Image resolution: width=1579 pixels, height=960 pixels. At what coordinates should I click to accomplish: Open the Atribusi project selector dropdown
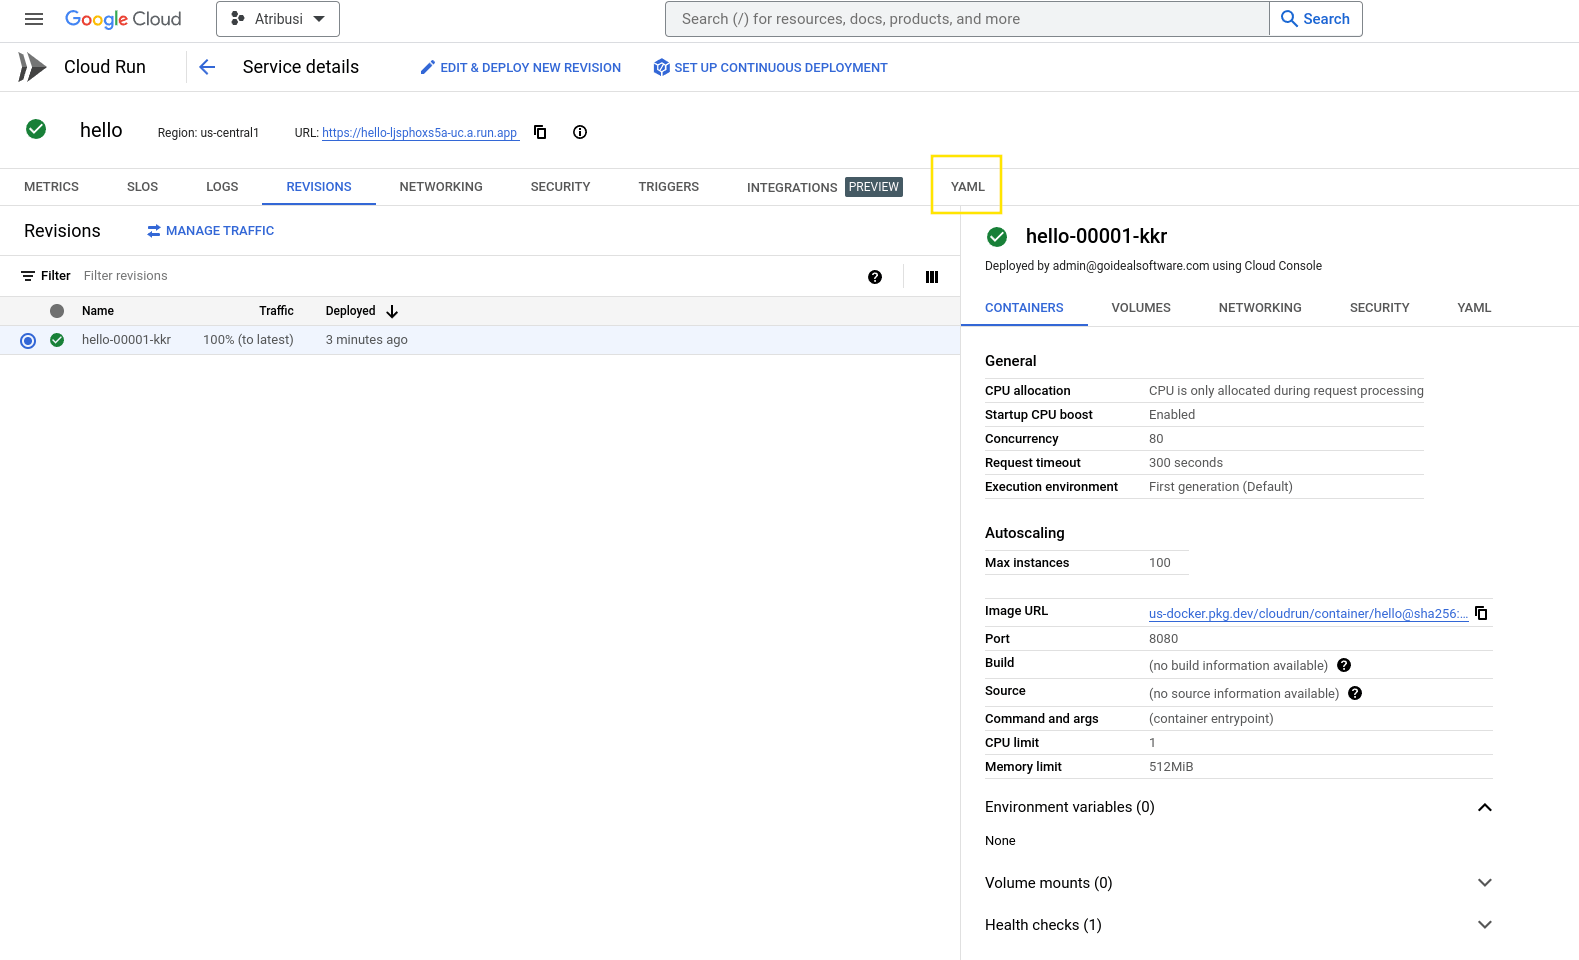coord(278,19)
